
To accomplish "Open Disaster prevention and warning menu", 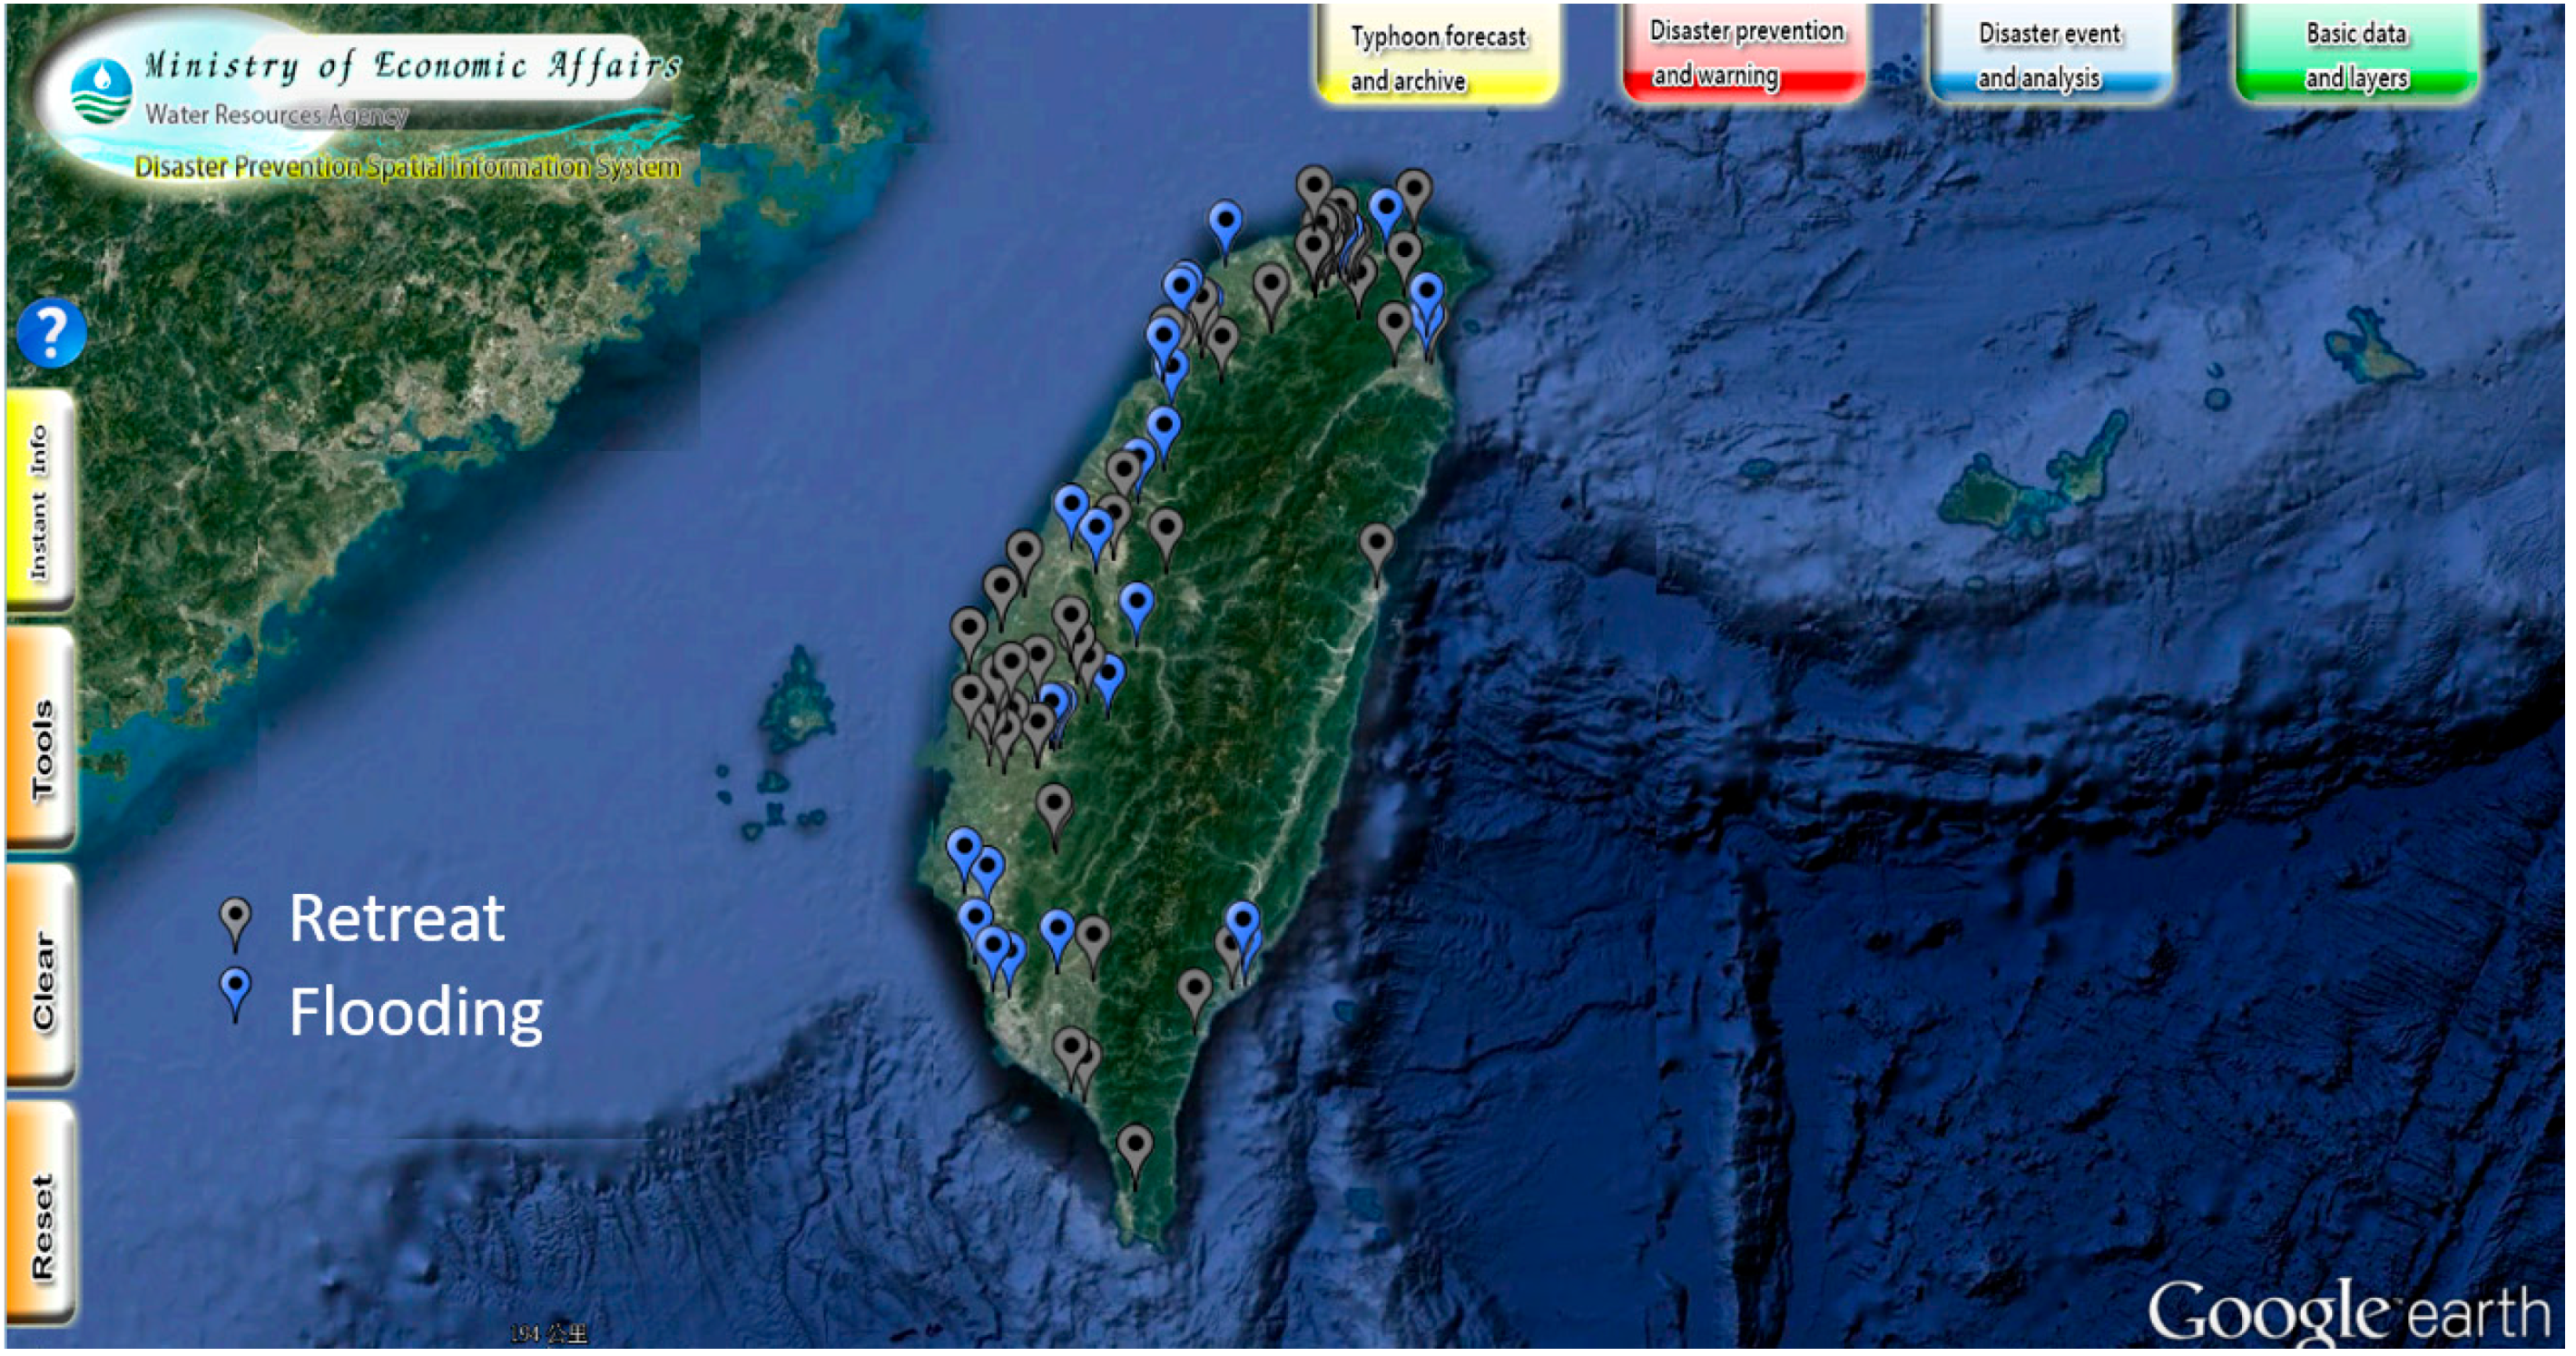I will (x=1745, y=54).
